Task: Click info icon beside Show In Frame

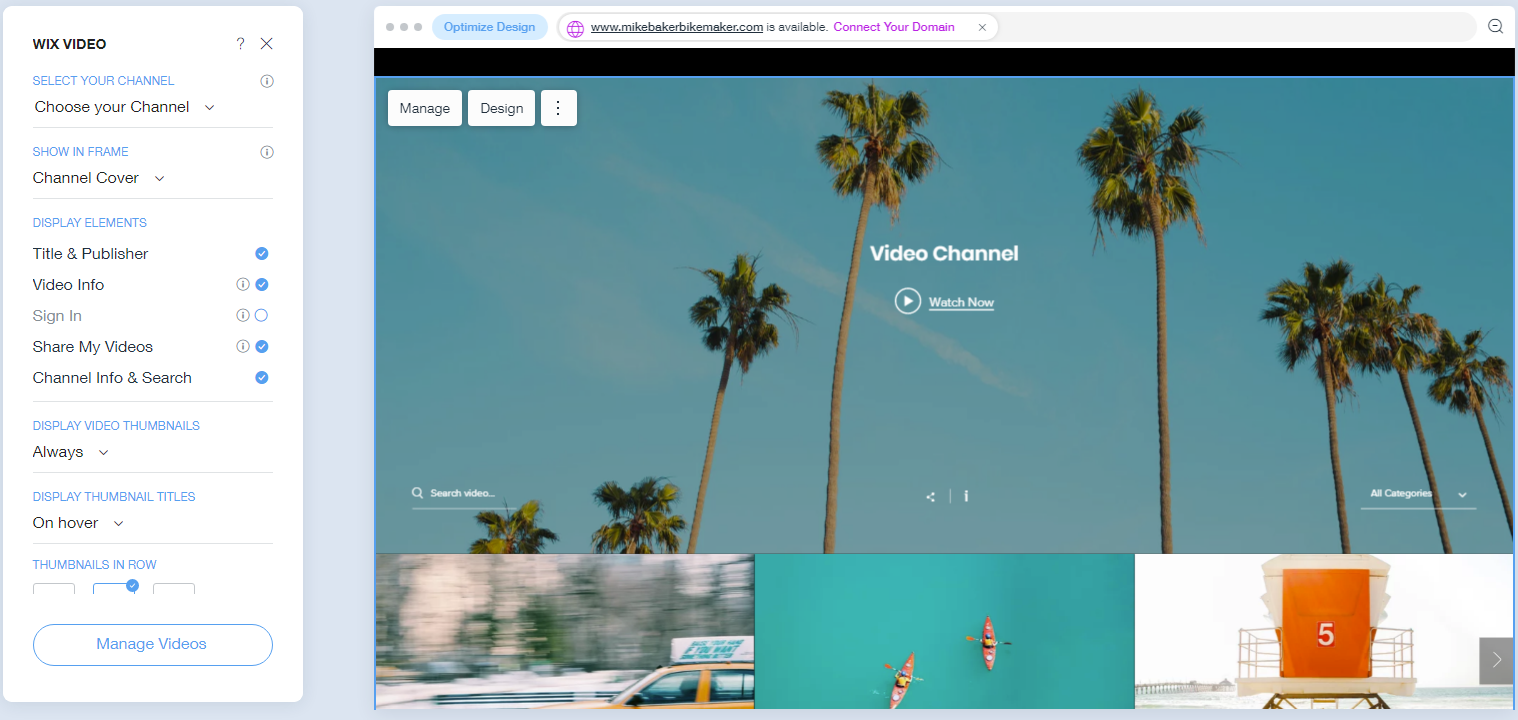Action: (267, 152)
